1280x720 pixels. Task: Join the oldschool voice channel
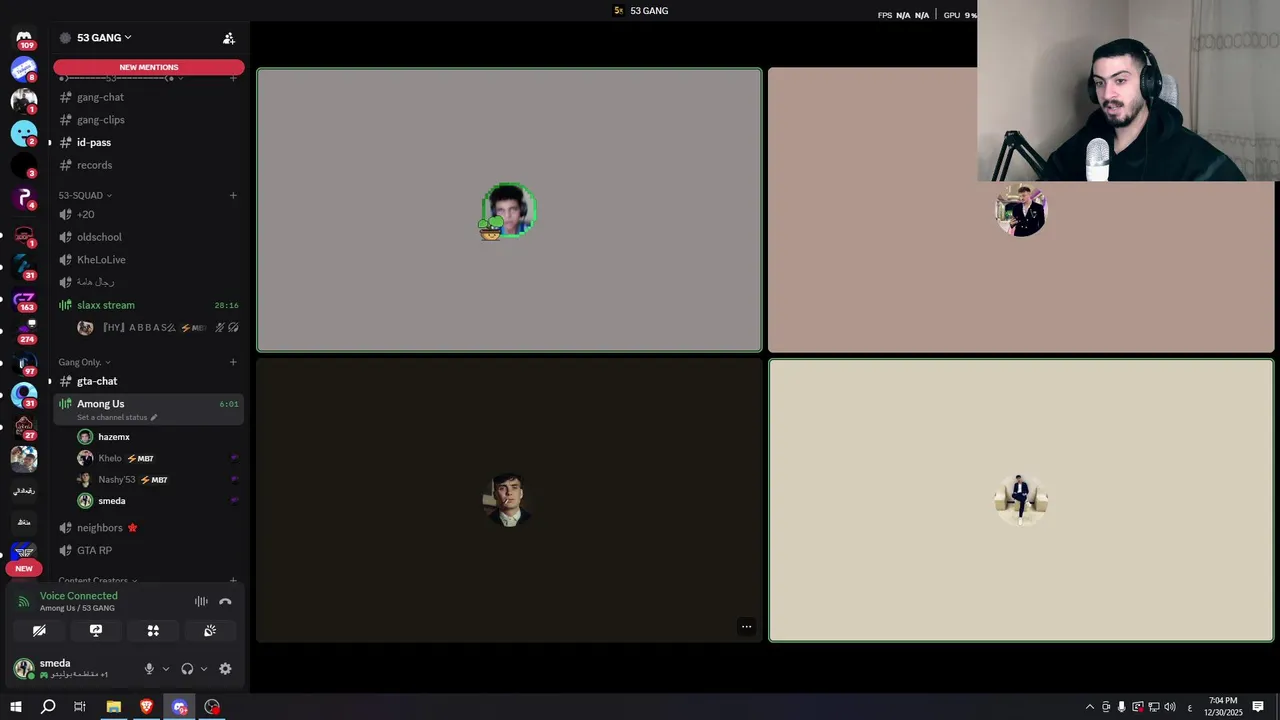click(x=149, y=237)
